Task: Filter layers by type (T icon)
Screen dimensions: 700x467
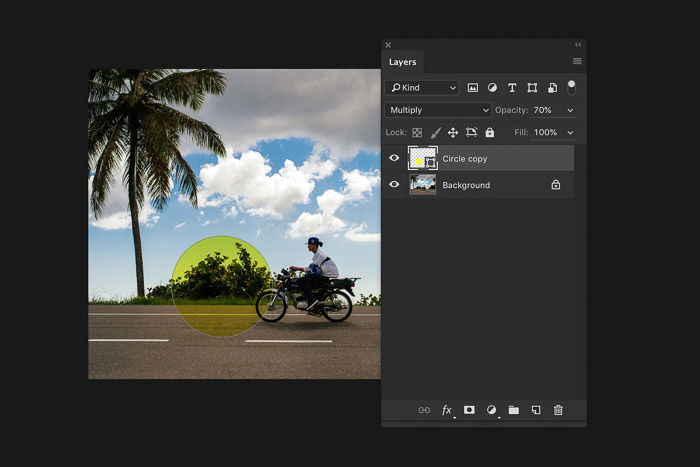Action: coord(512,88)
